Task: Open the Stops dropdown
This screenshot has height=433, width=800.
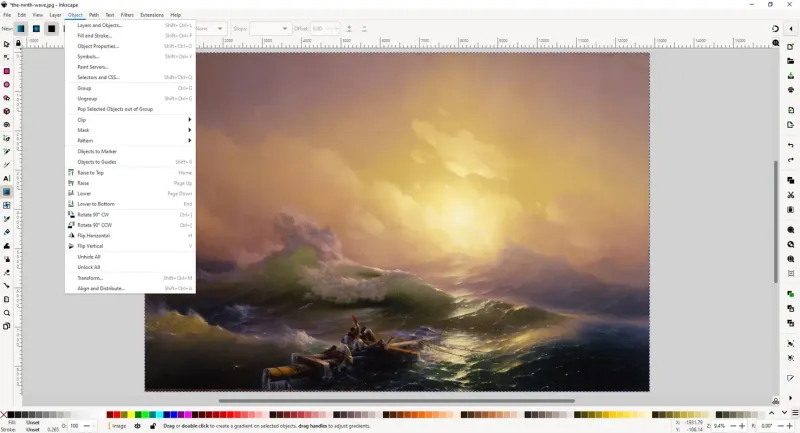Action: [x=269, y=29]
